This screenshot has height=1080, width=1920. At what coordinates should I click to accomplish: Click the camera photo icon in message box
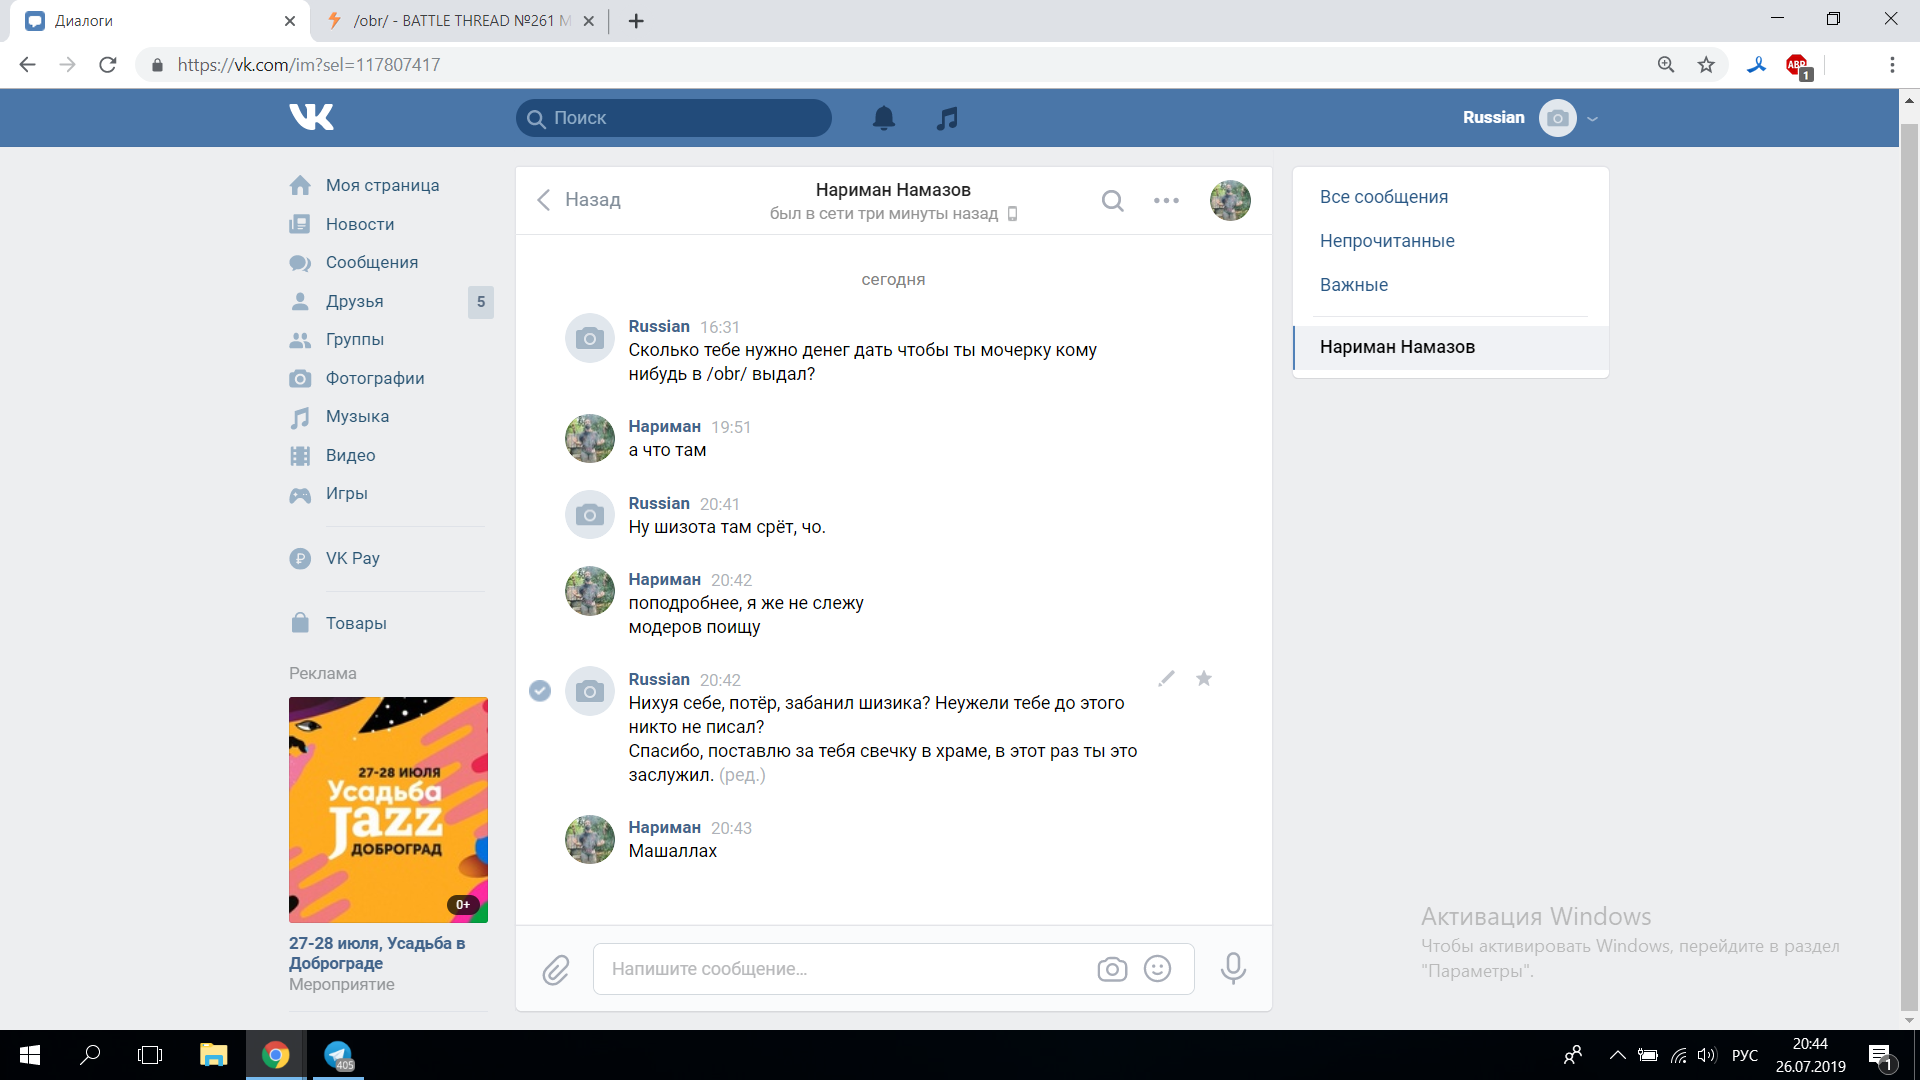coord(1112,969)
